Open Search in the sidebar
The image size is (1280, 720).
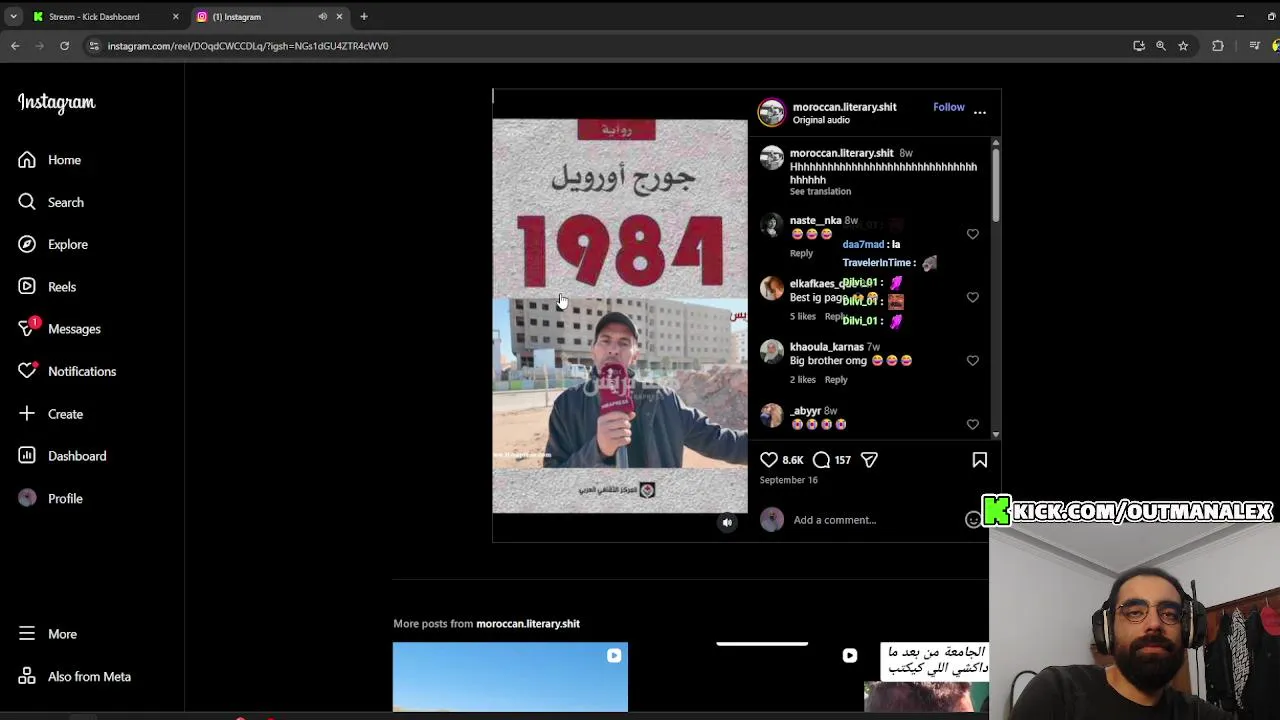coord(66,202)
